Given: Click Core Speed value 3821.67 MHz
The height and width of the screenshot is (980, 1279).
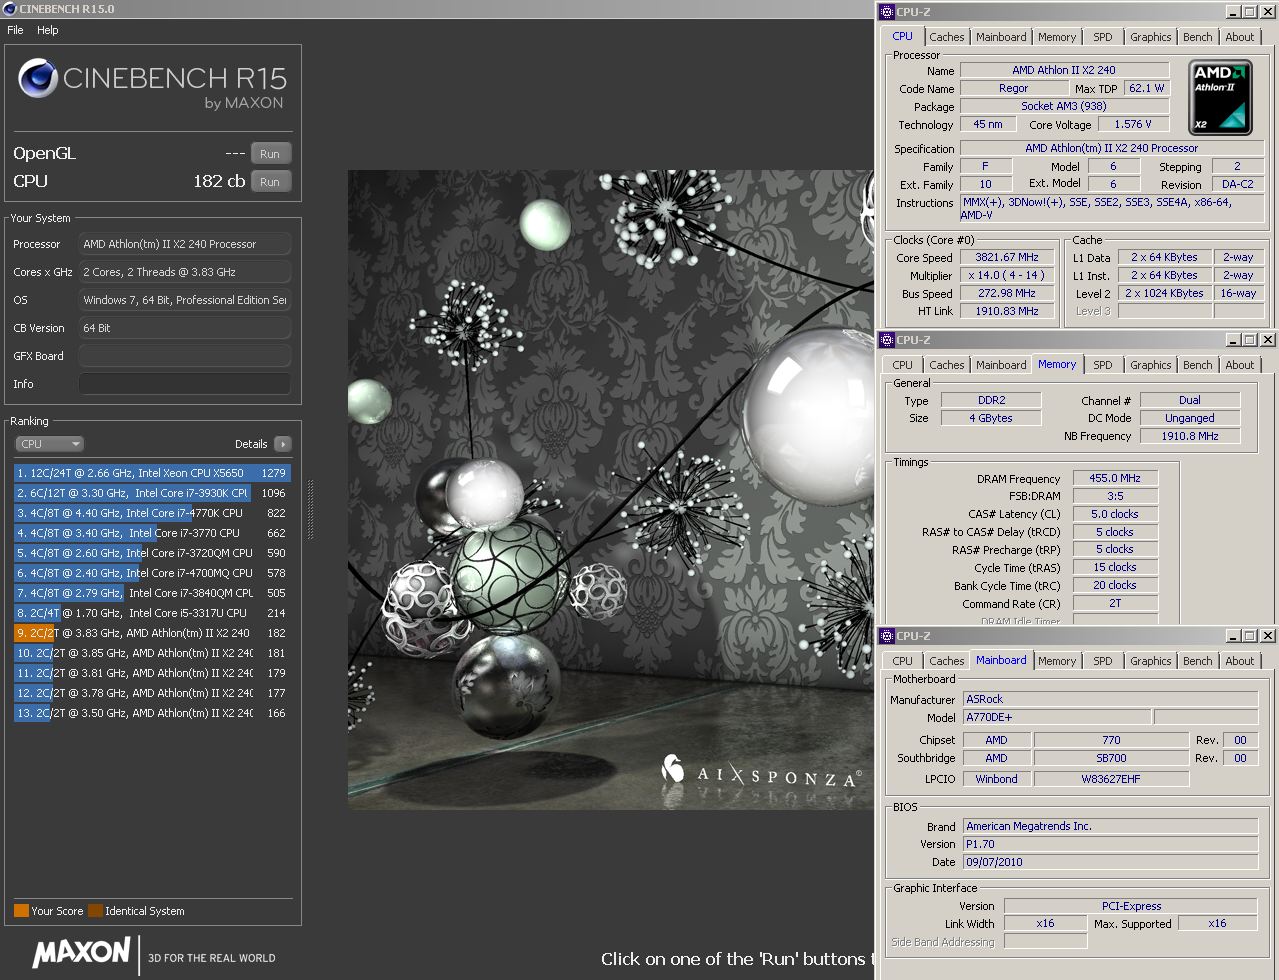Looking at the screenshot, I should (1007, 257).
